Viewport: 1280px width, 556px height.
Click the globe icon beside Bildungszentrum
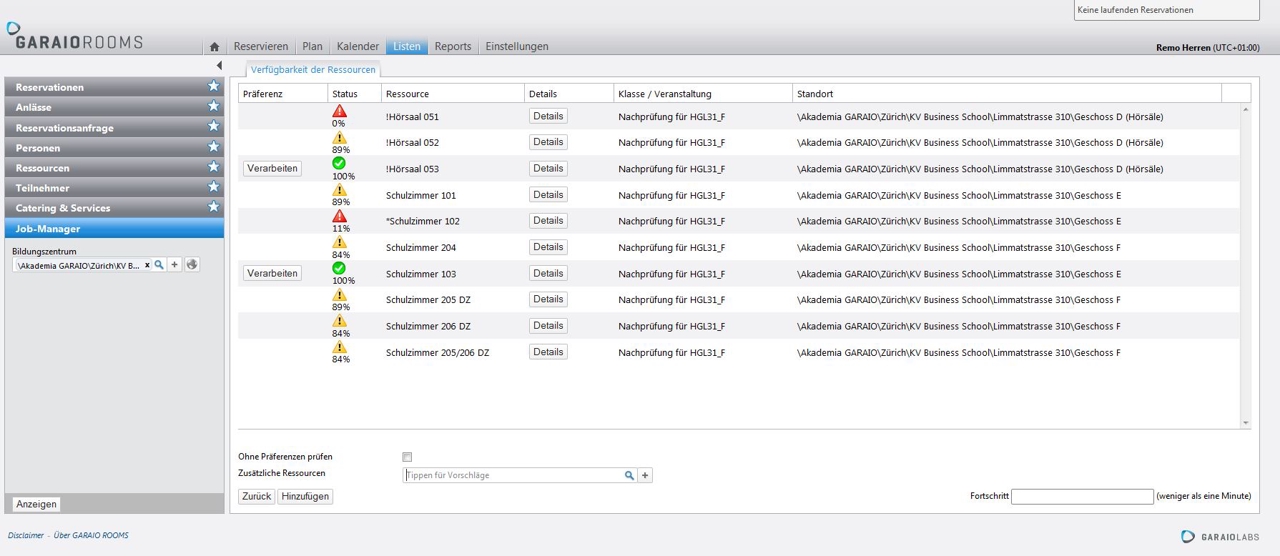[x=192, y=265]
